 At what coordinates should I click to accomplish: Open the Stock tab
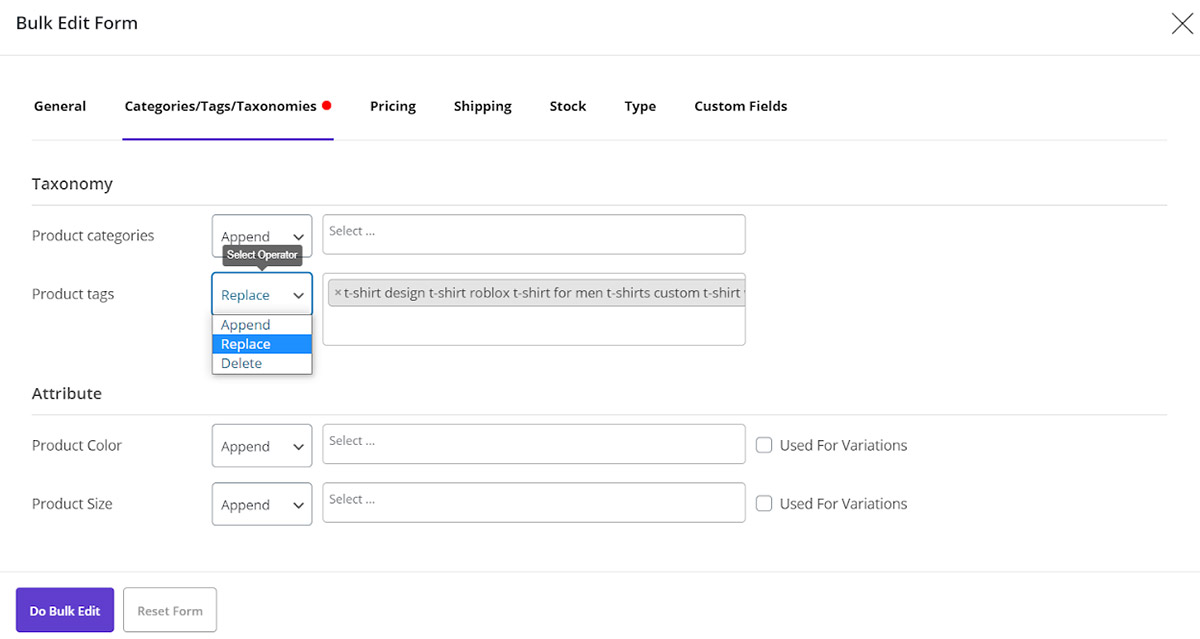point(567,106)
